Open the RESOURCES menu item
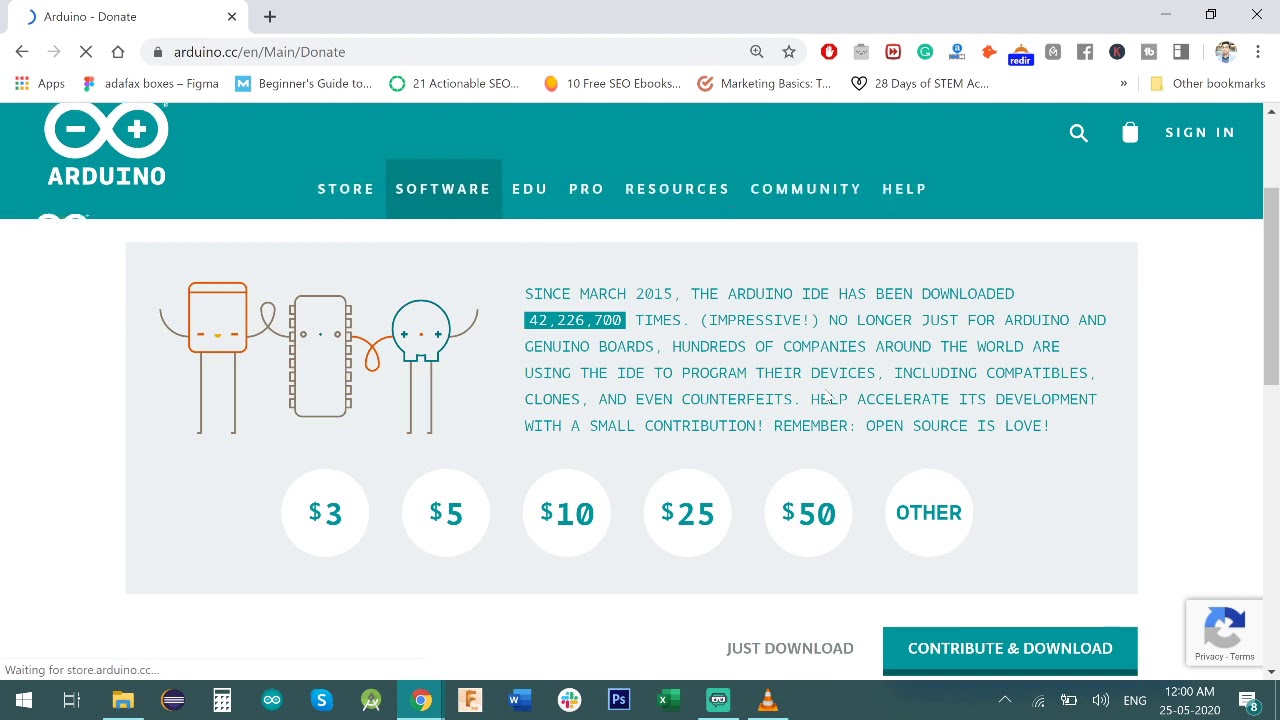 pyautogui.click(x=677, y=189)
